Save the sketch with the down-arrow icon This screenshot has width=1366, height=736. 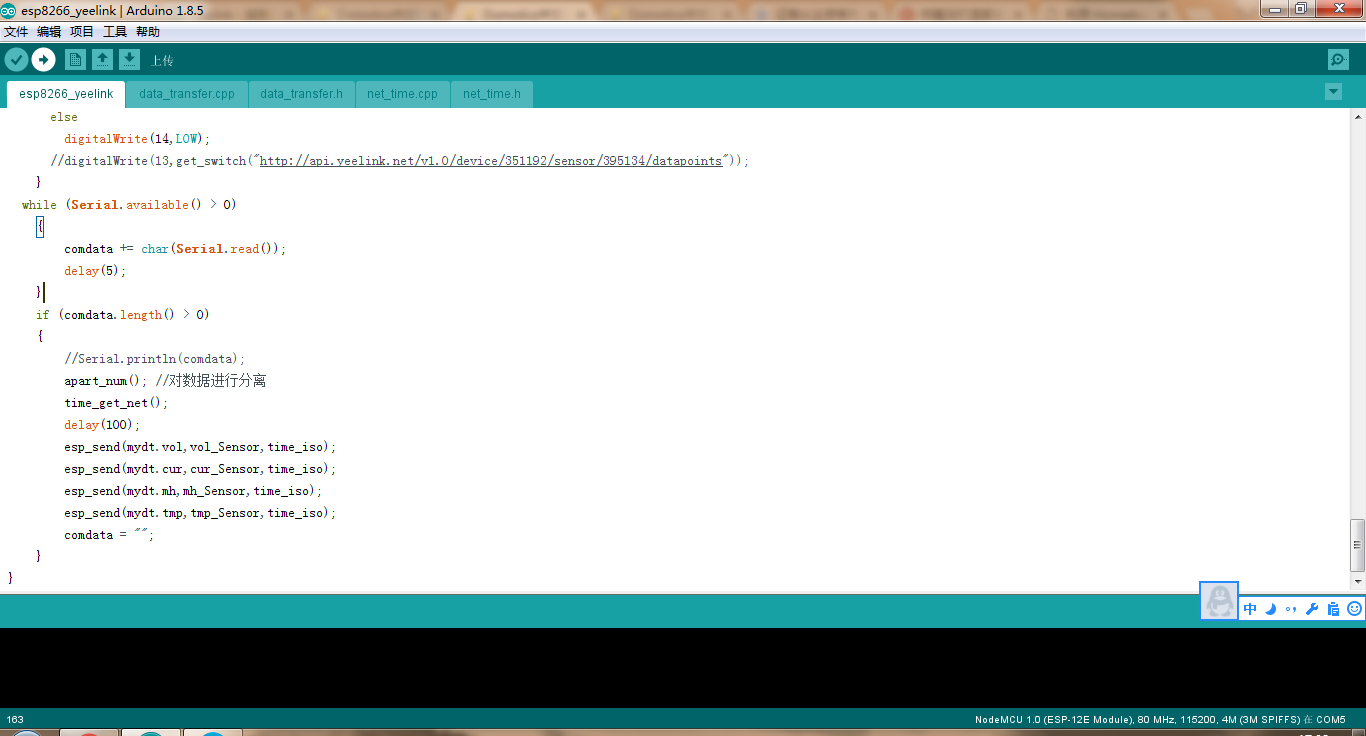[x=129, y=60]
